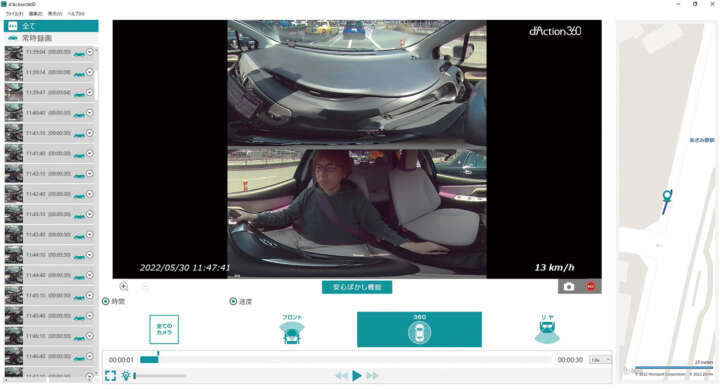Expand the 11:39:04 recording entry's arrow
720x389 pixels.
pos(90,52)
